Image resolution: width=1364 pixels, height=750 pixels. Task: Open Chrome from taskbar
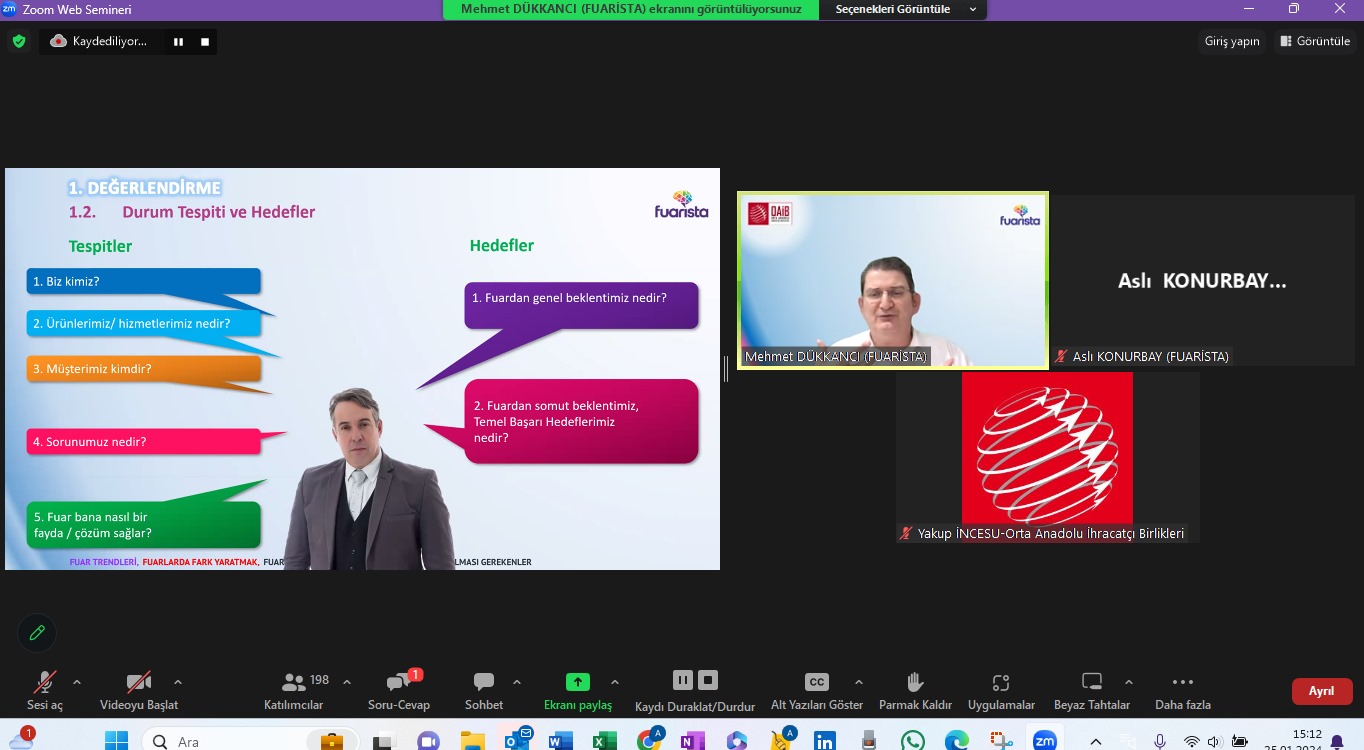pyautogui.click(x=649, y=741)
